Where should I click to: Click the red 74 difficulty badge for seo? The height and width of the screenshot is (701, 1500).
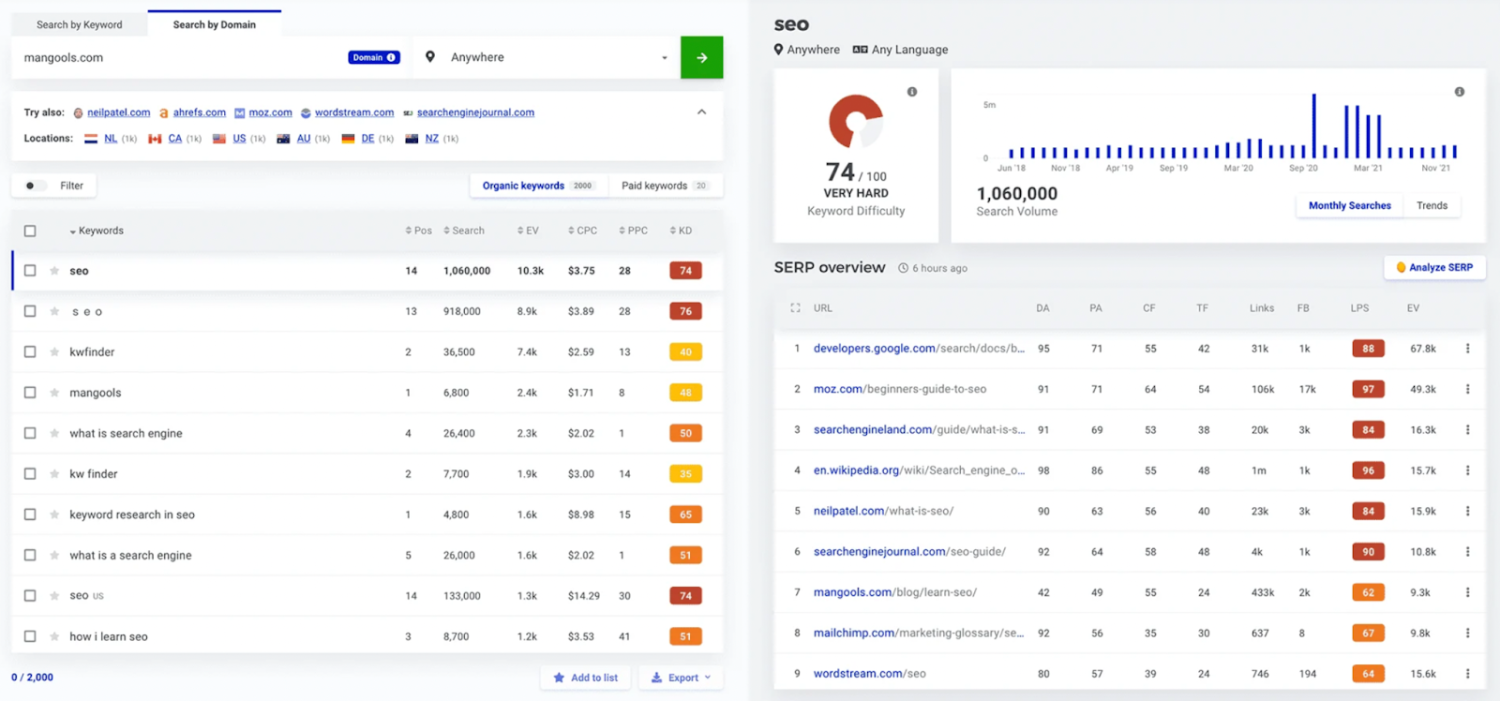click(x=685, y=270)
